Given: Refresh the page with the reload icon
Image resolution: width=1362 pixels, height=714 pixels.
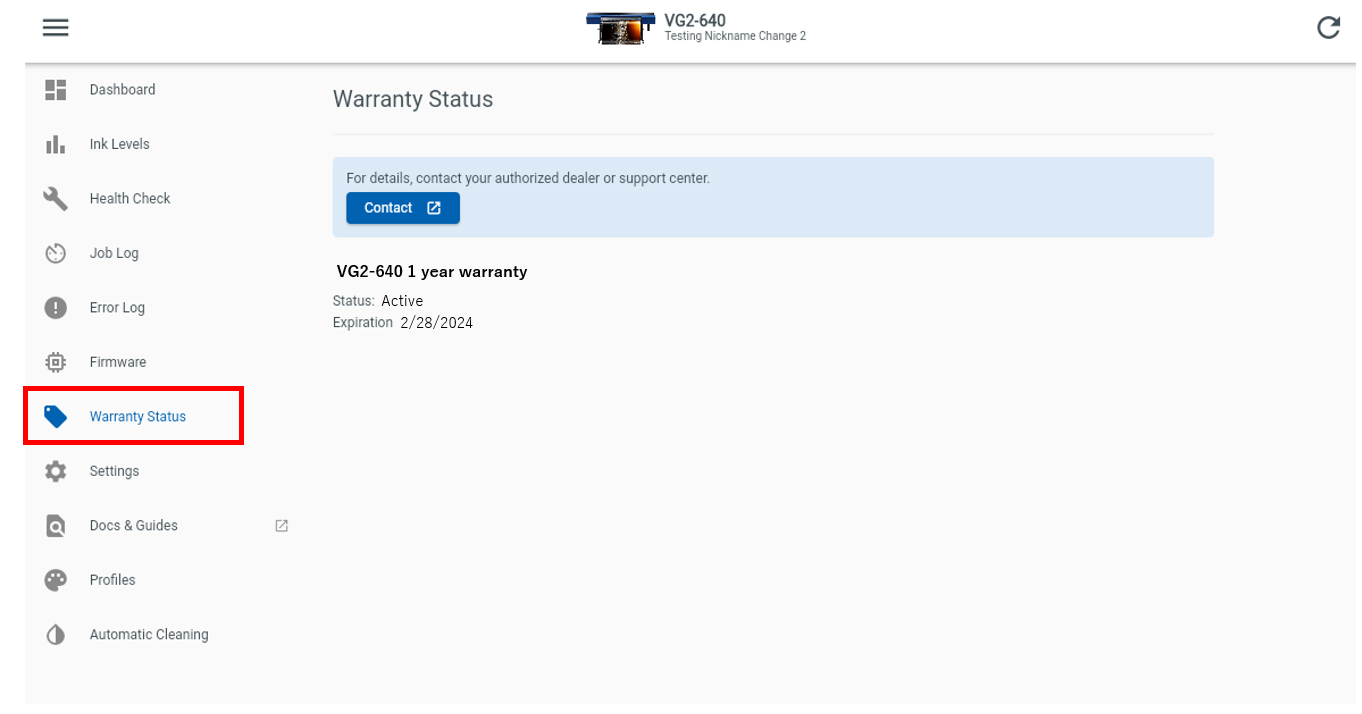Looking at the screenshot, I should pos(1328,27).
